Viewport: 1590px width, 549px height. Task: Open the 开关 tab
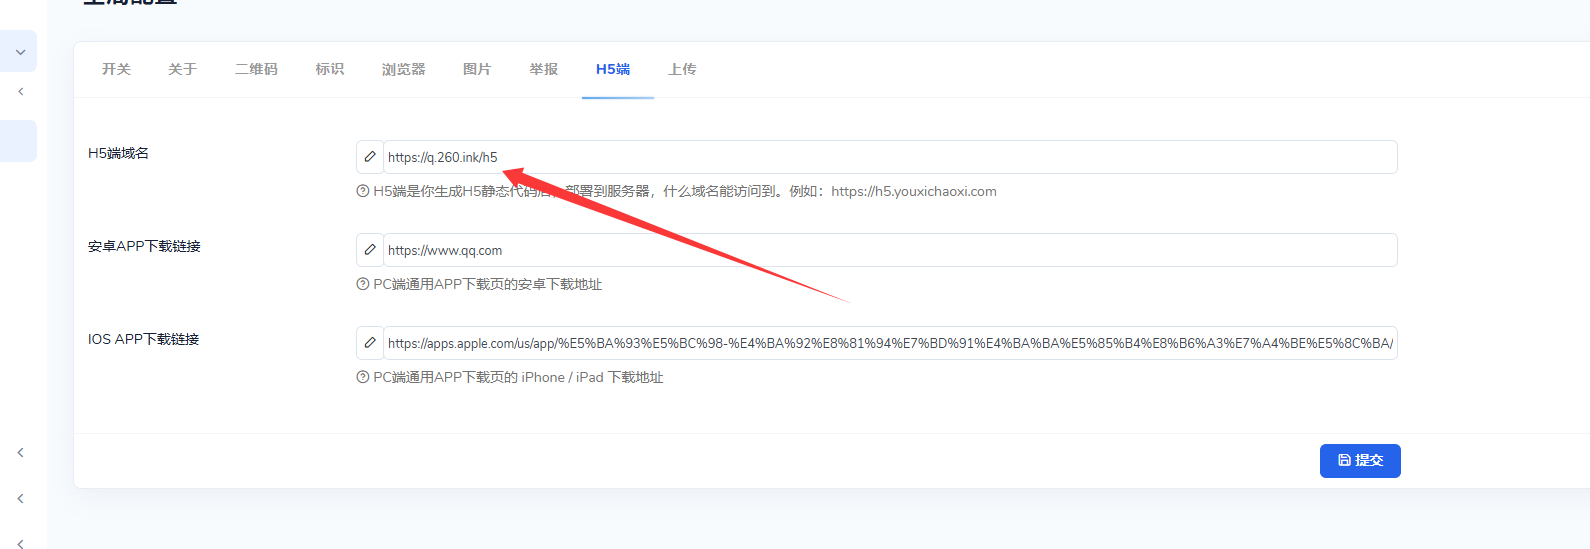click(x=116, y=69)
